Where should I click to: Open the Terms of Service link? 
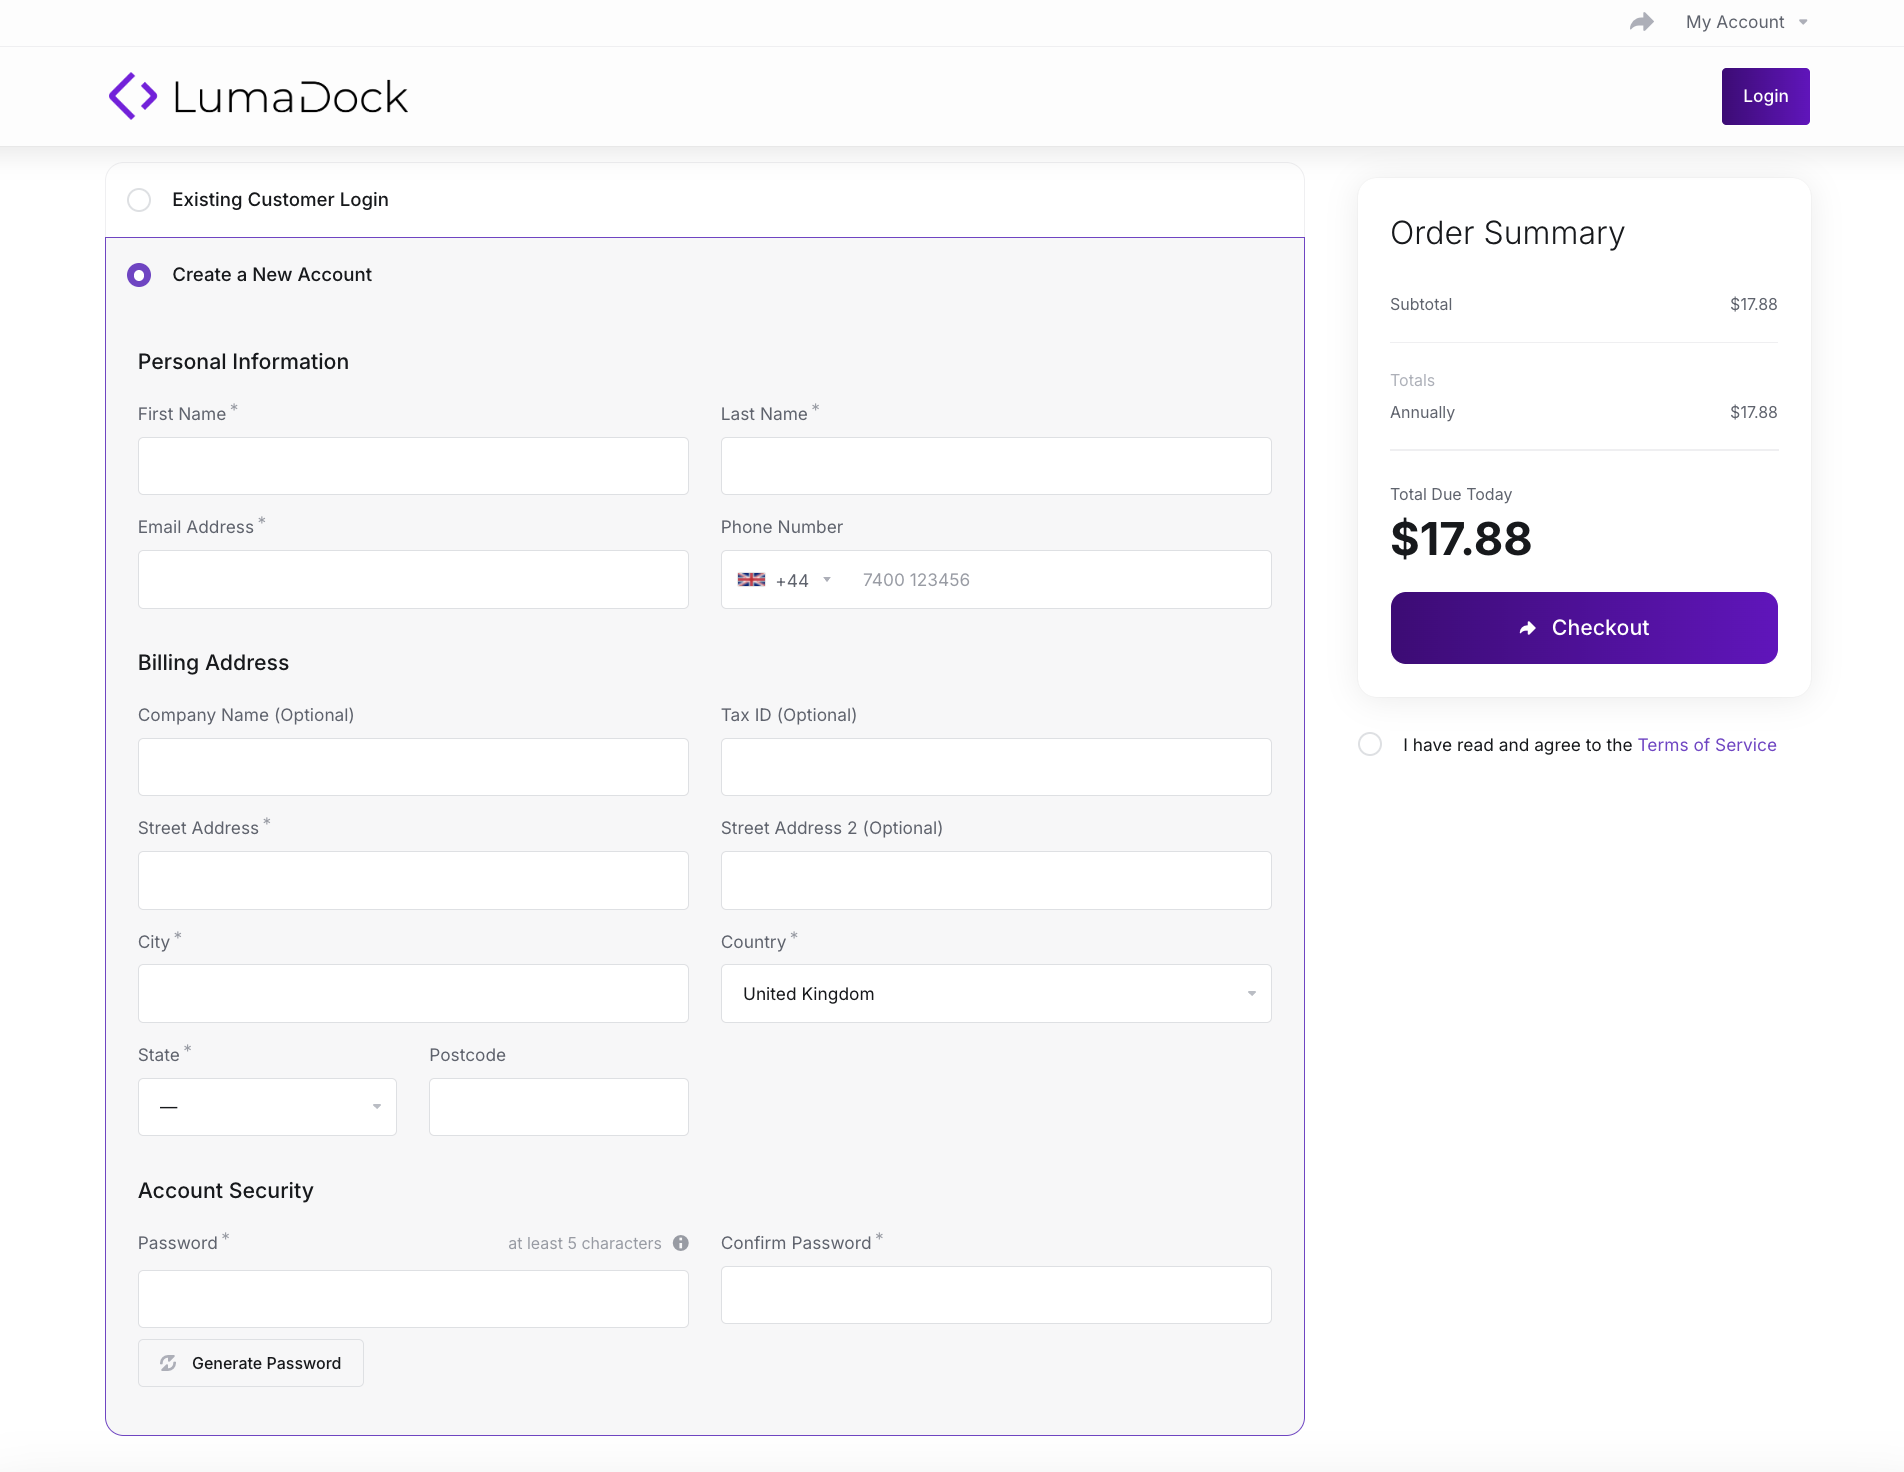[x=1707, y=745]
